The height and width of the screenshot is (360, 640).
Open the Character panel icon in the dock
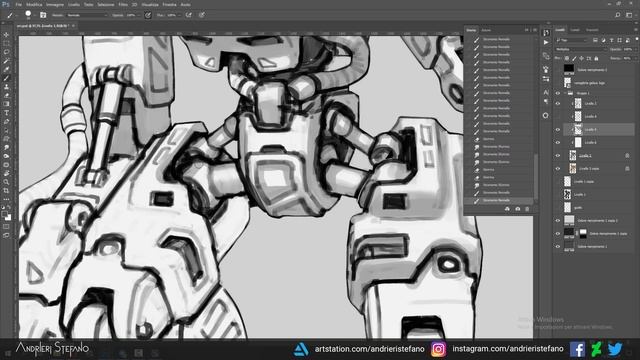pos(546,92)
